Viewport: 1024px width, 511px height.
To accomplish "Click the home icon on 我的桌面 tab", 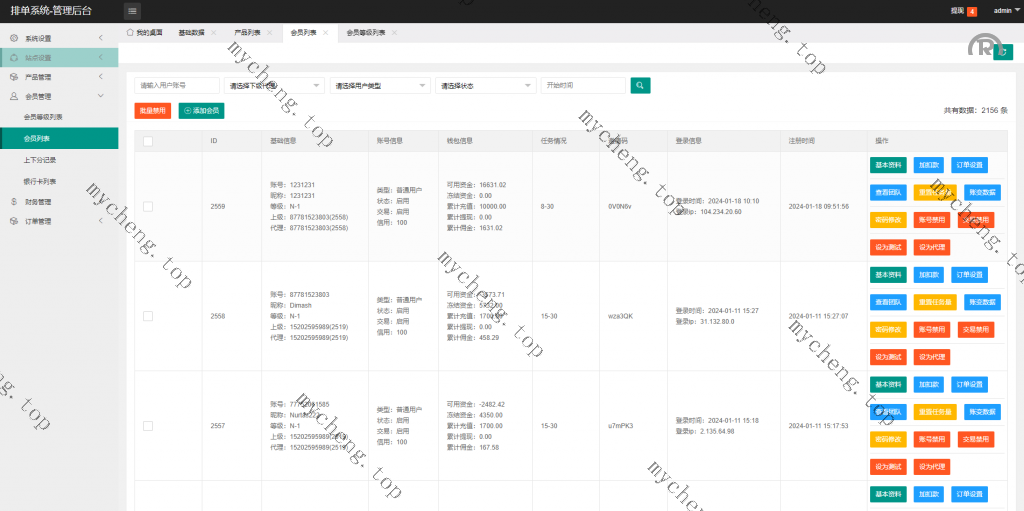I will pyautogui.click(x=130, y=32).
